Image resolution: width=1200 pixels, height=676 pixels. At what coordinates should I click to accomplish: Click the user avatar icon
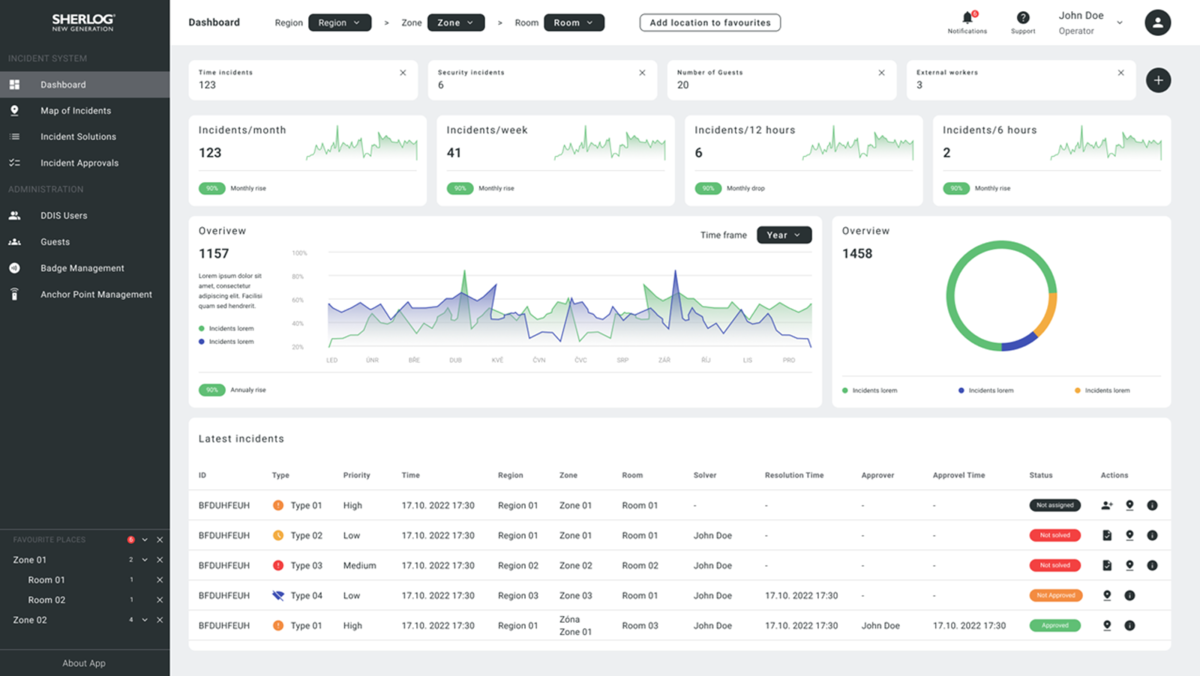1157,23
